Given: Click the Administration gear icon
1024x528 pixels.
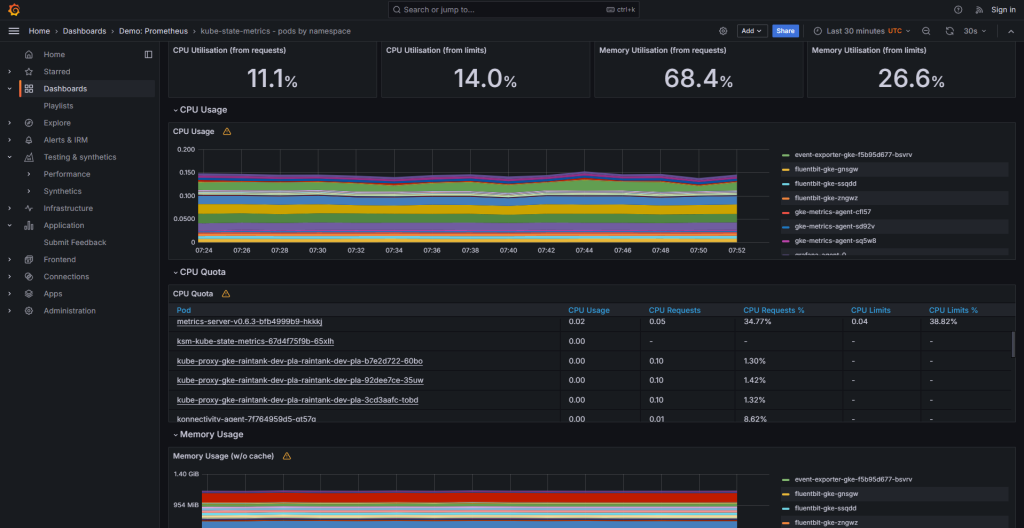Looking at the screenshot, I should coord(29,310).
